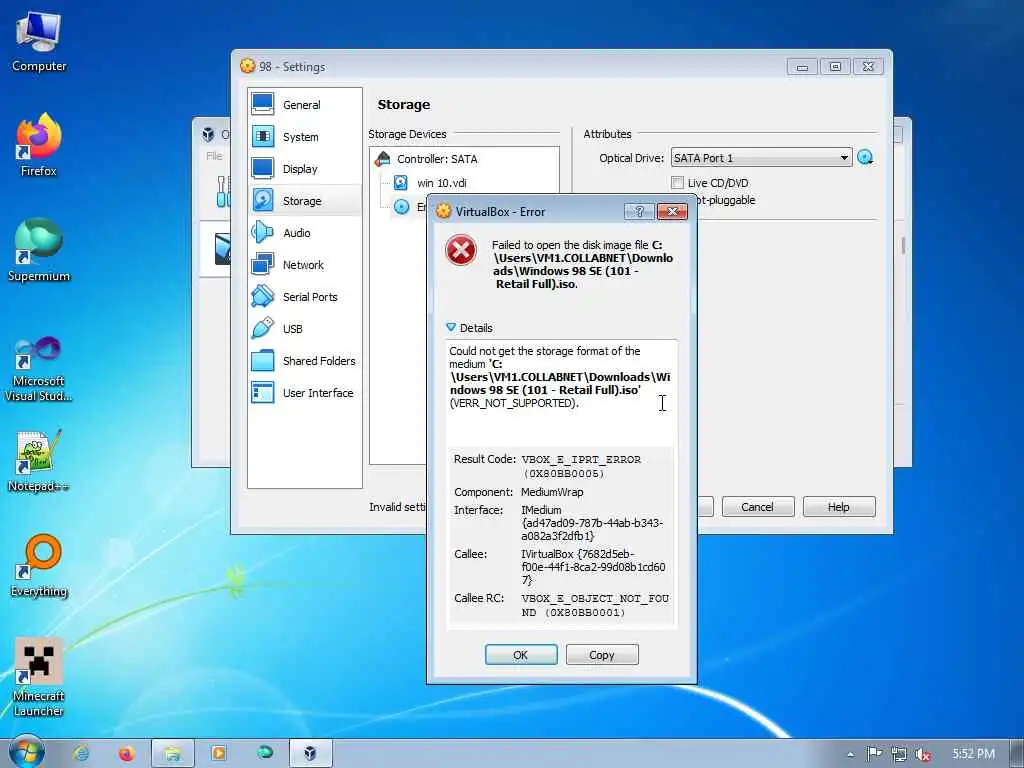Open the Firefox desktop shortcut
1024x768 pixels.
(39, 146)
